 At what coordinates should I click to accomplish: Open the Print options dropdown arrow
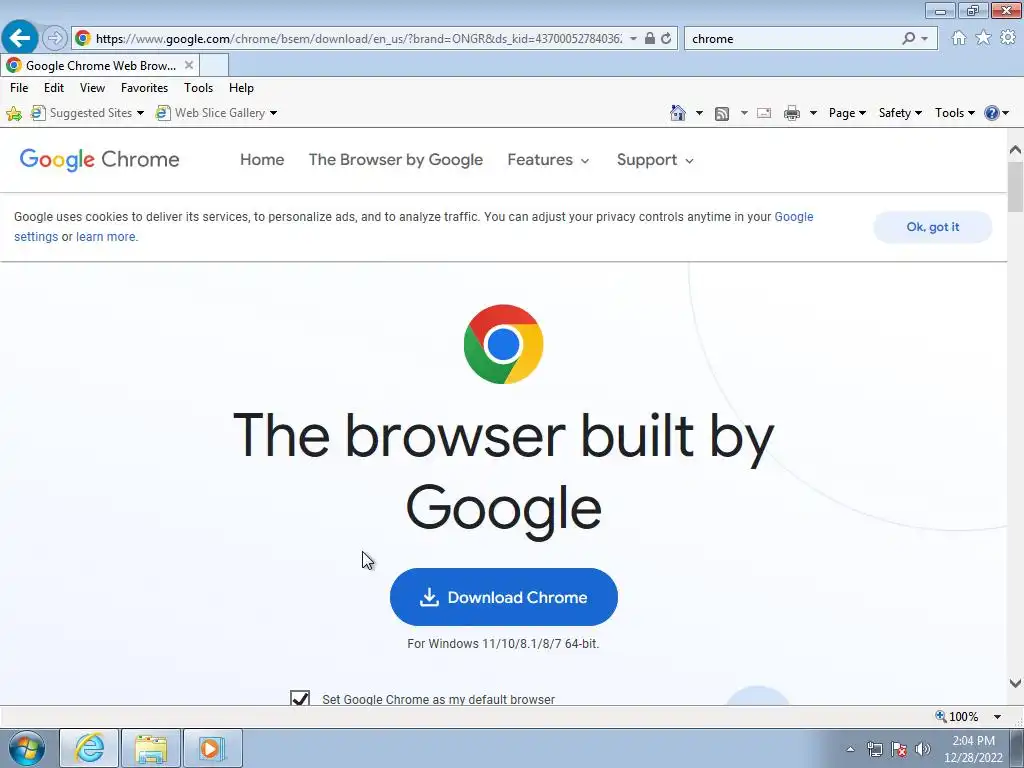tap(813, 113)
